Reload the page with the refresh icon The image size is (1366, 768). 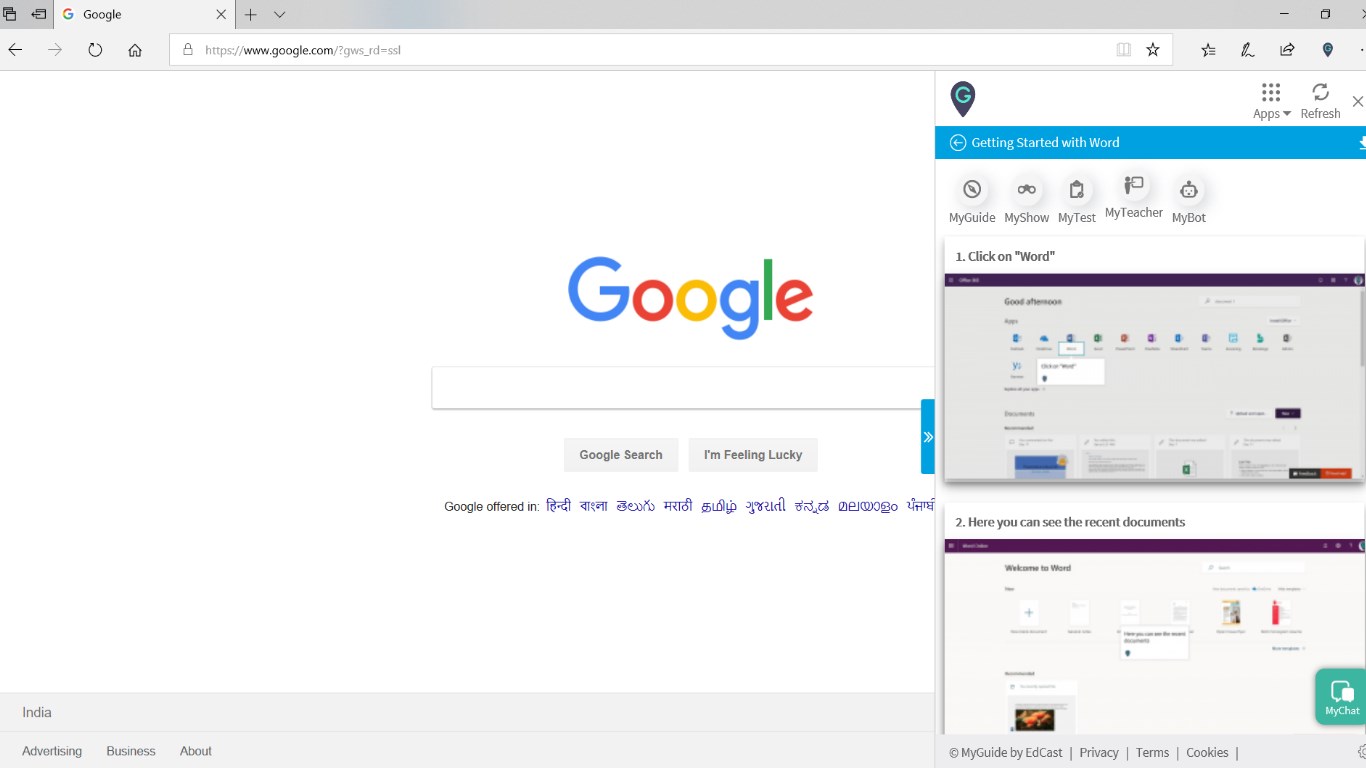point(95,50)
